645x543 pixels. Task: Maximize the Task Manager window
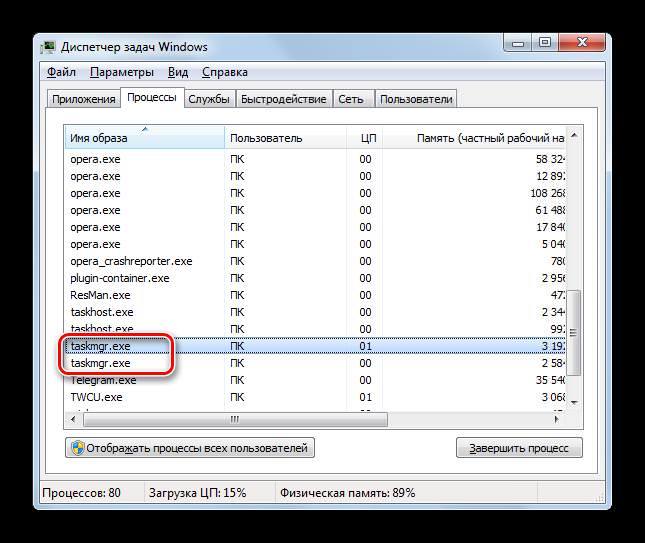(x=545, y=43)
